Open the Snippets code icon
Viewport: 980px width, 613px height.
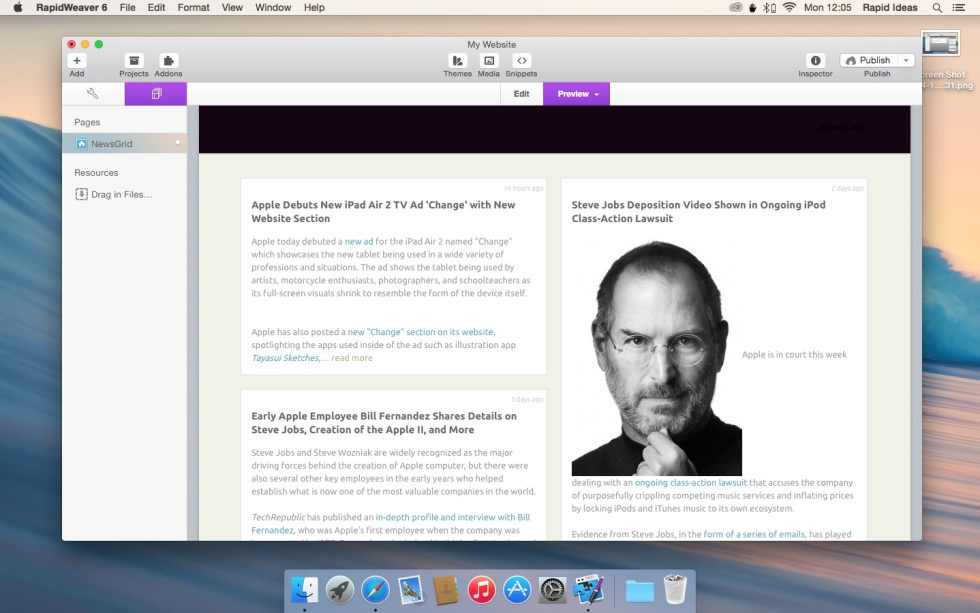coord(521,61)
